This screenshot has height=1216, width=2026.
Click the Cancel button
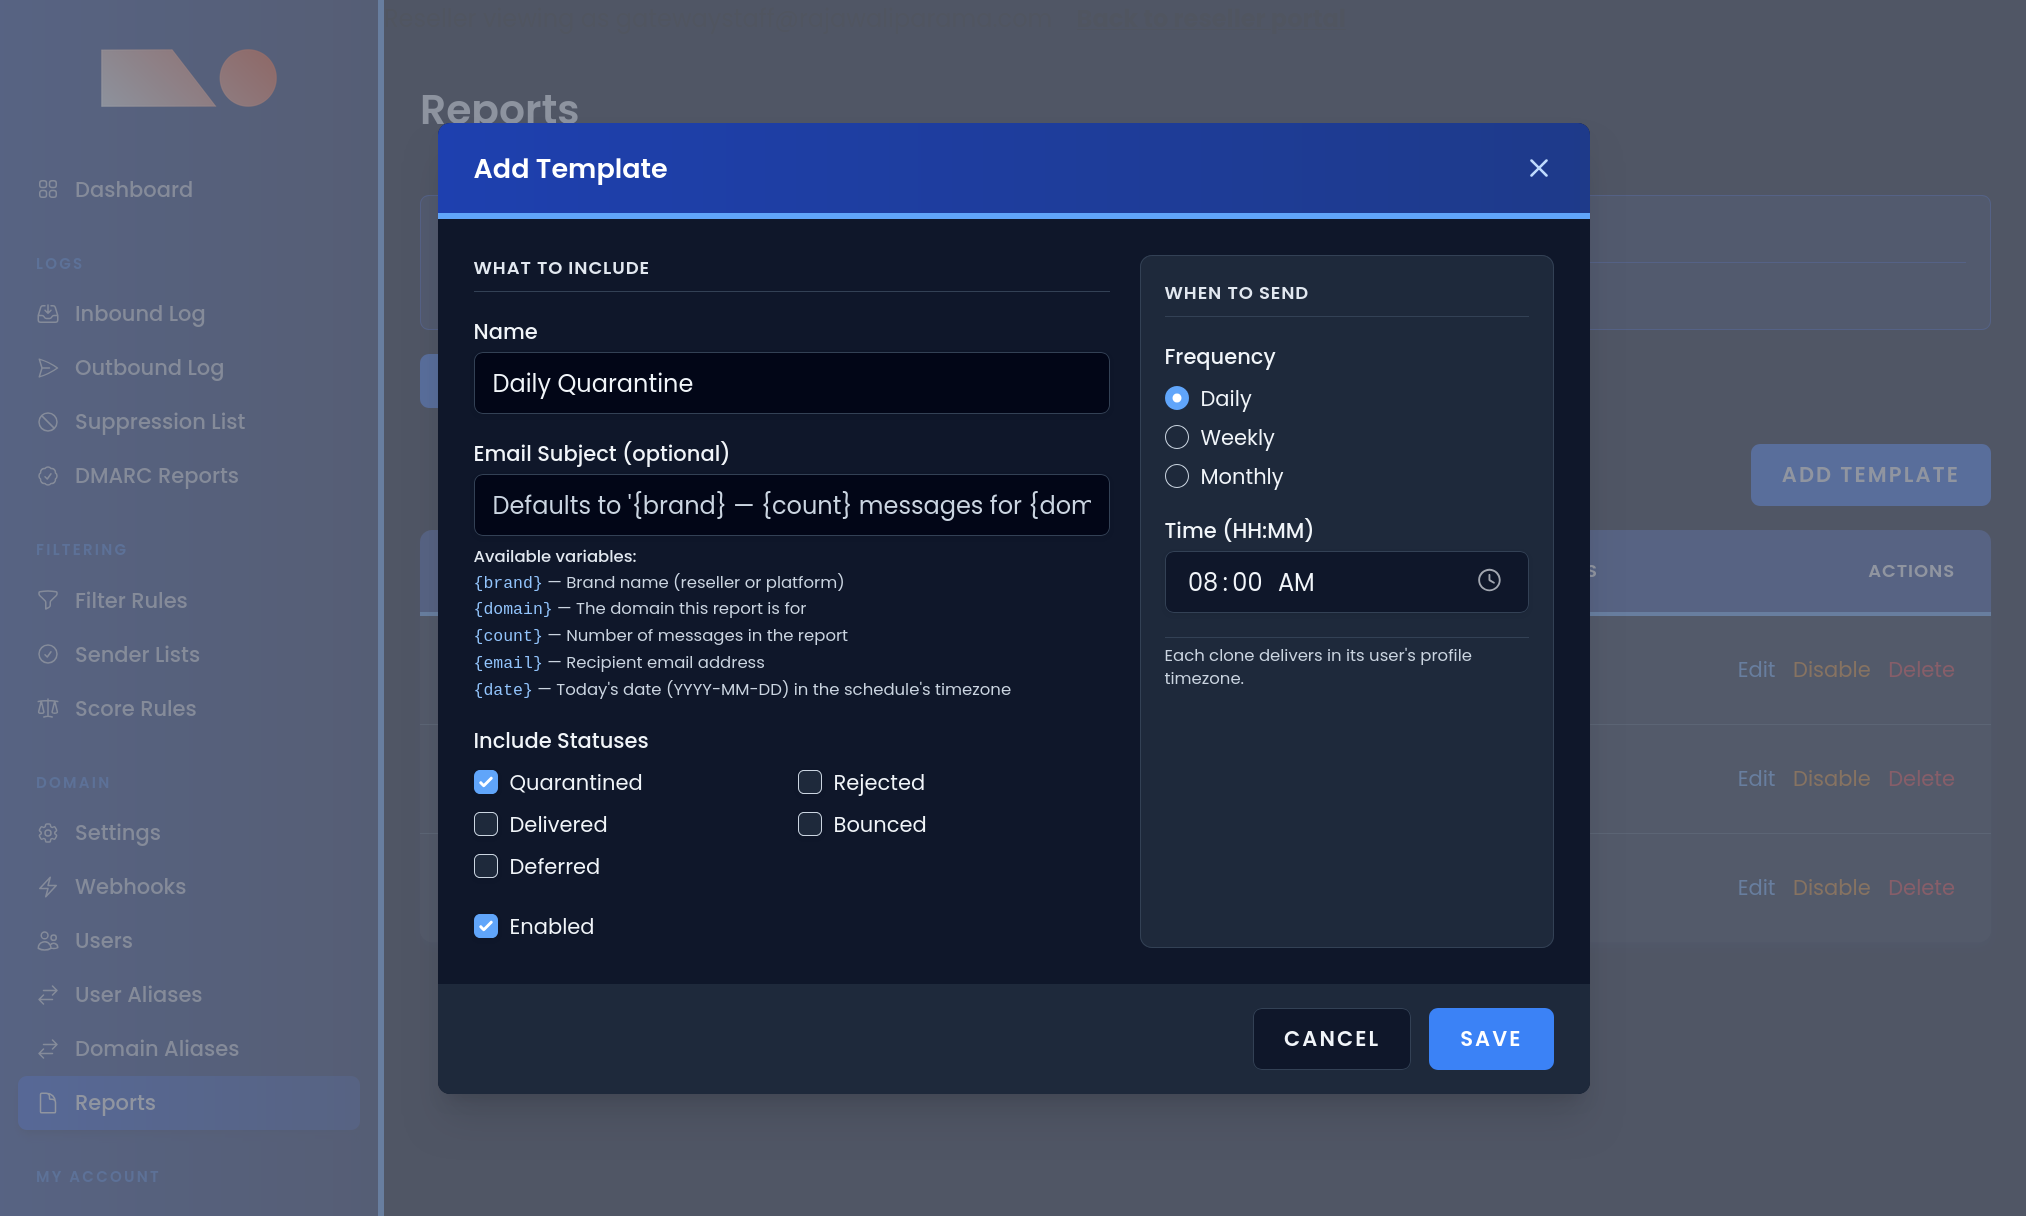[x=1331, y=1039]
